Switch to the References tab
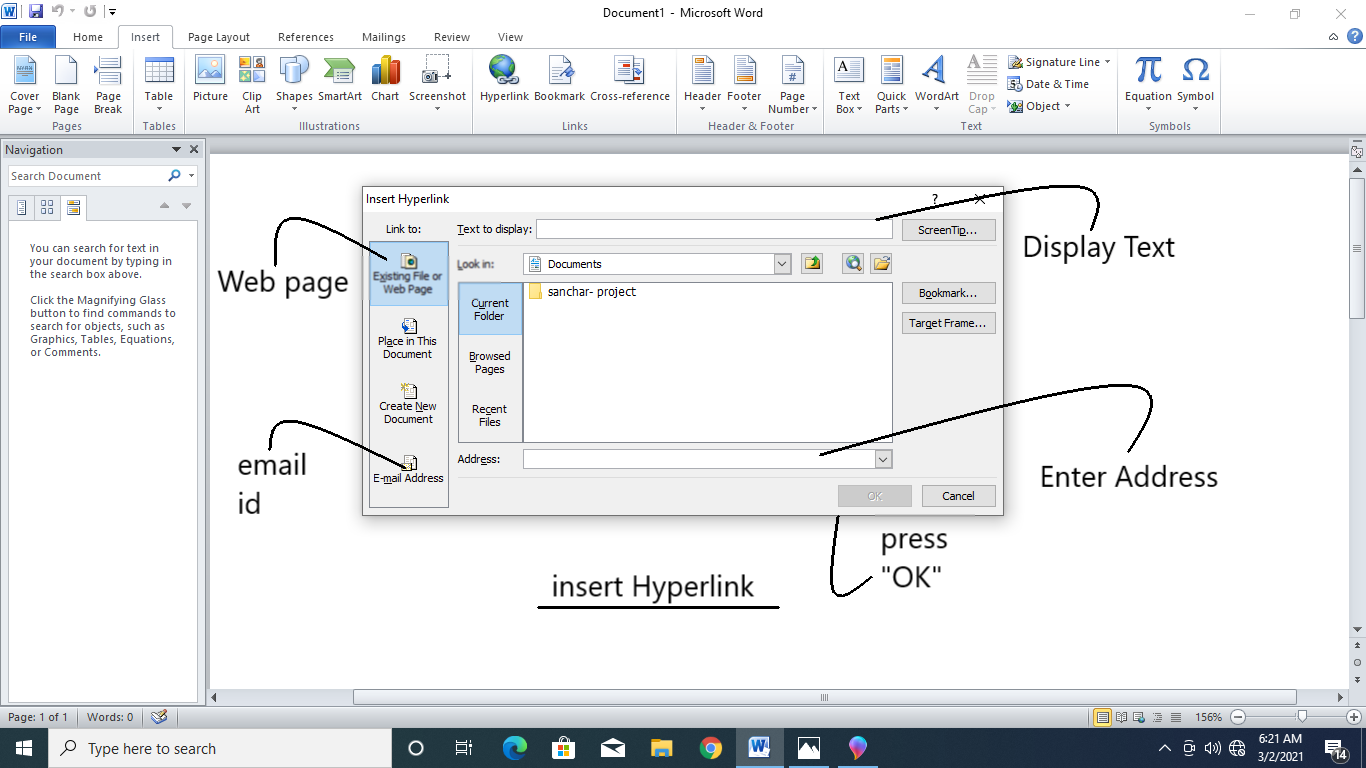This screenshot has width=1366, height=768. click(306, 37)
